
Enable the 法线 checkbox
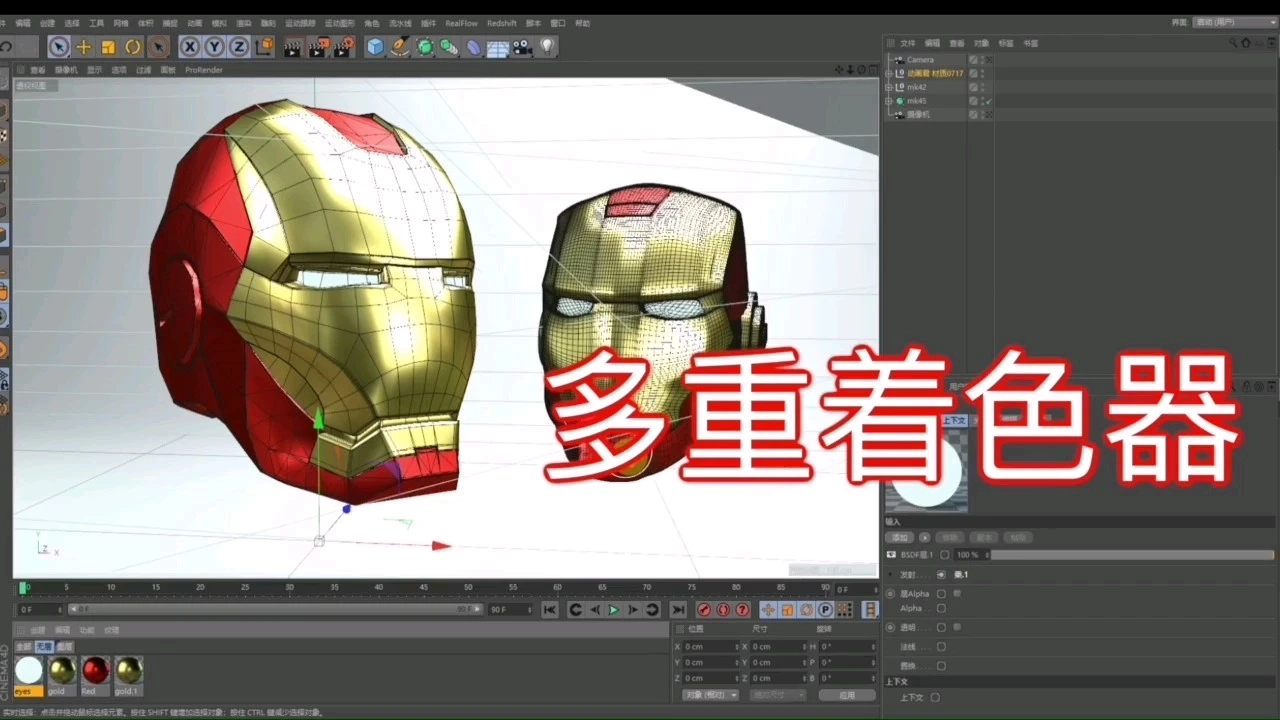[x=941, y=647]
